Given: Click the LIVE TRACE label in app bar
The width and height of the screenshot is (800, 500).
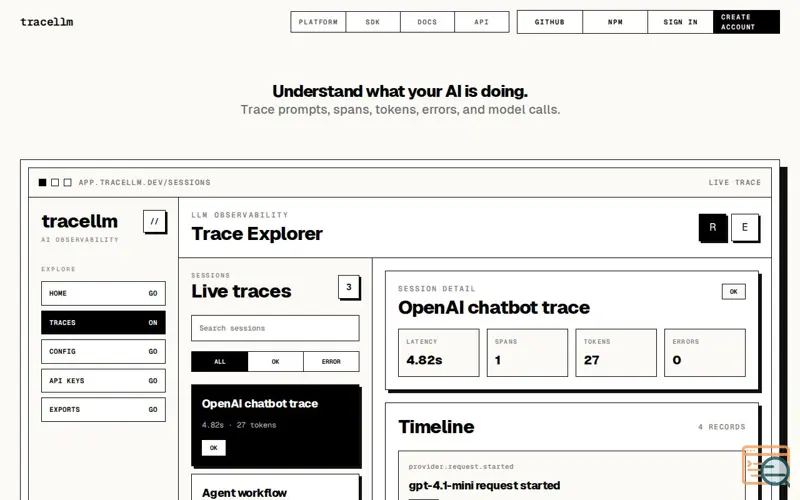Looking at the screenshot, I should coord(735,182).
